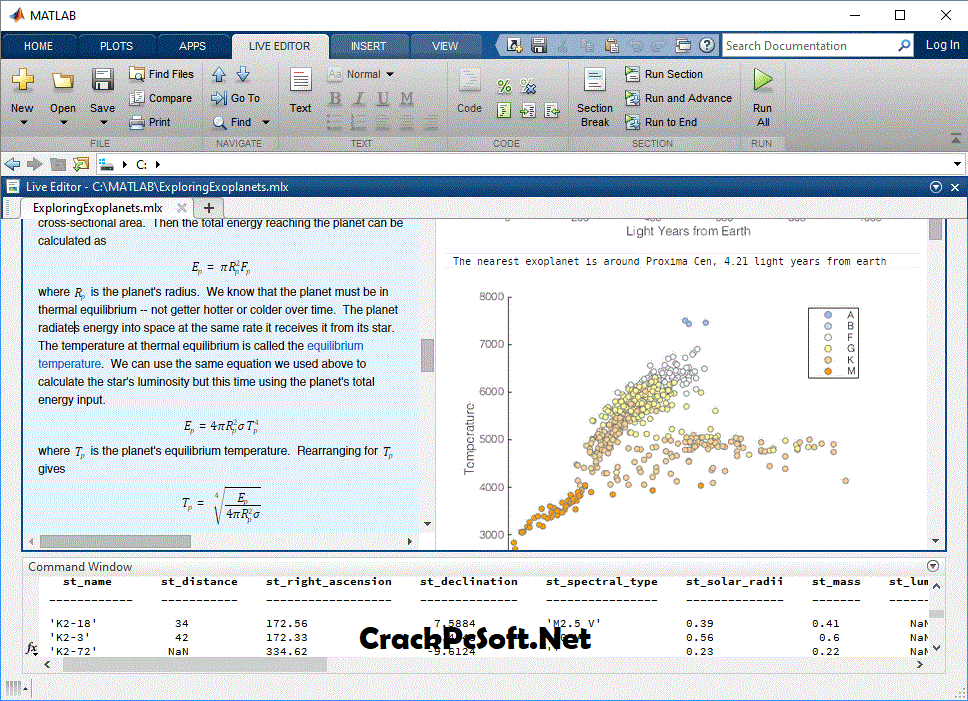This screenshot has width=968, height=701.
Task: Click the navigate down arrow icon
Action: 243,74
